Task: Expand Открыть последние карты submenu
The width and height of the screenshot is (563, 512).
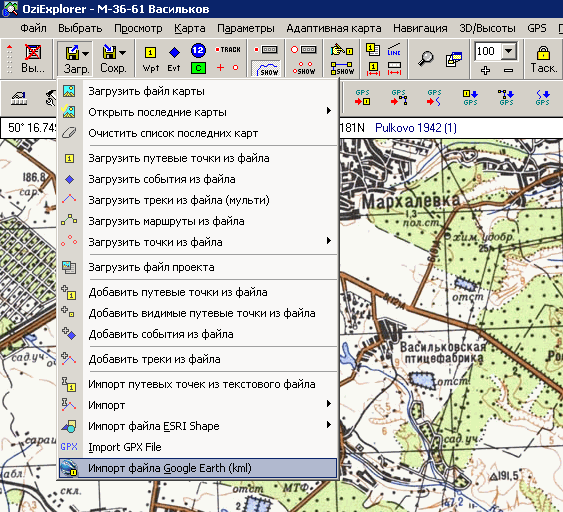Action: 198,112
